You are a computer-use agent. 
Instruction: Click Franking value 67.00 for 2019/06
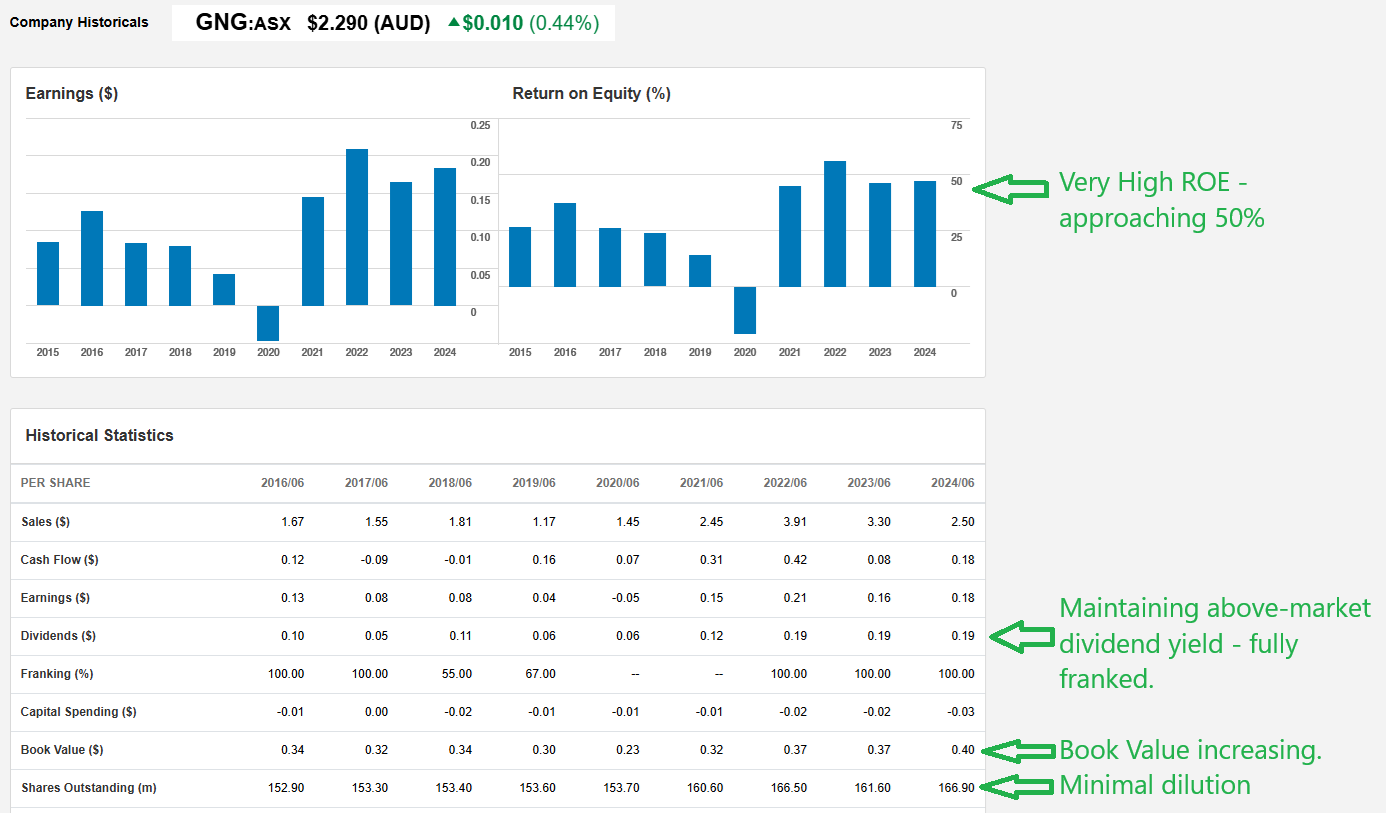tap(541, 674)
